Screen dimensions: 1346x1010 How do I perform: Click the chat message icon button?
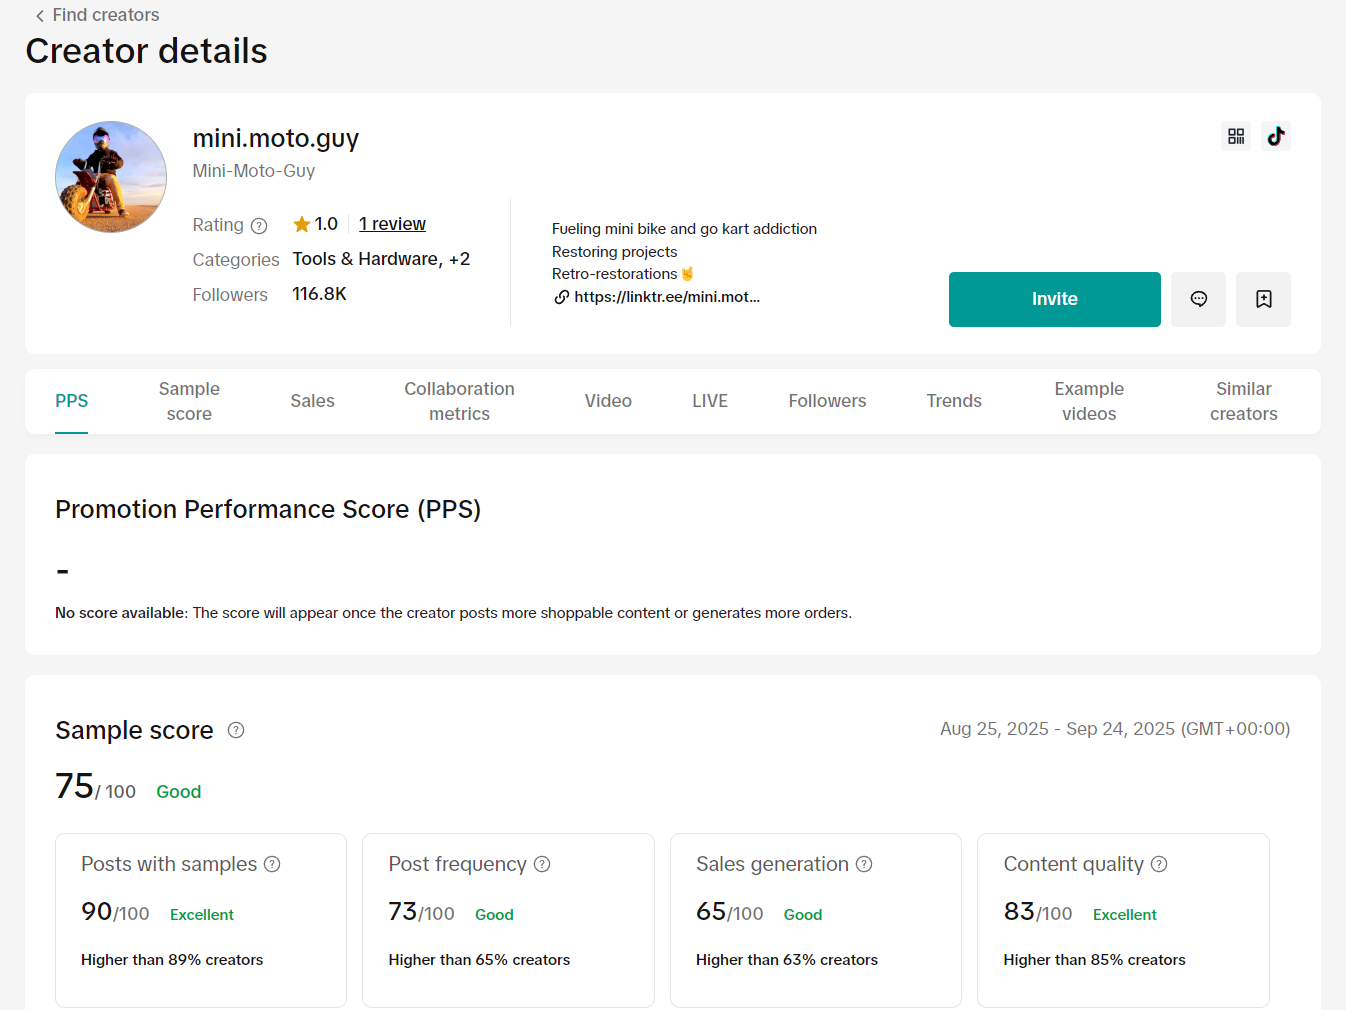tap(1198, 299)
